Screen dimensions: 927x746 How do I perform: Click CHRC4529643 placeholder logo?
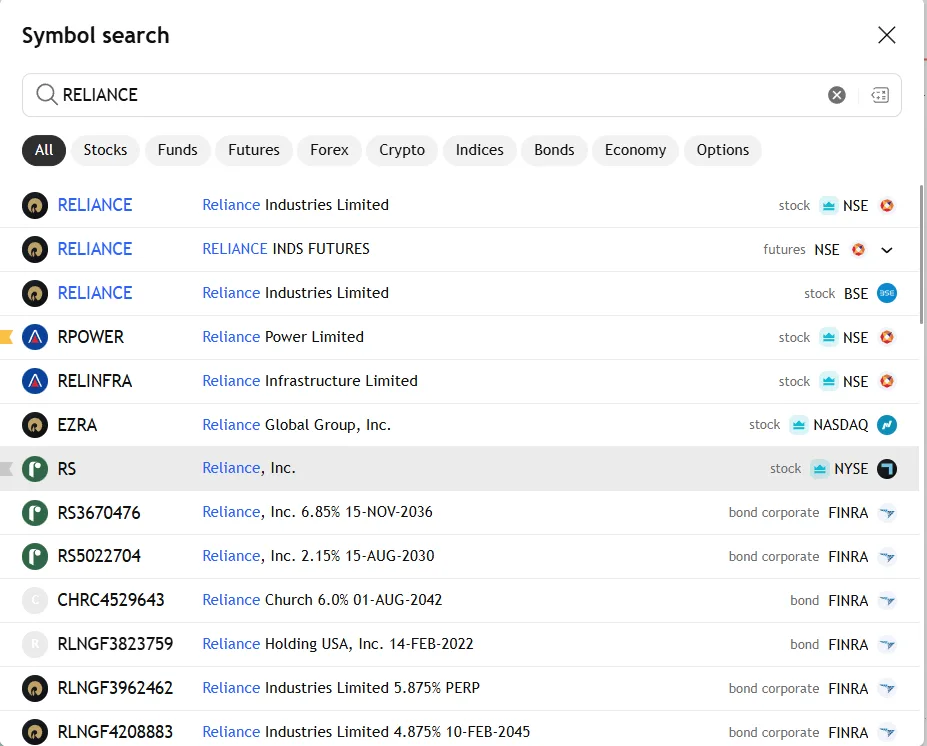coord(35,601)
